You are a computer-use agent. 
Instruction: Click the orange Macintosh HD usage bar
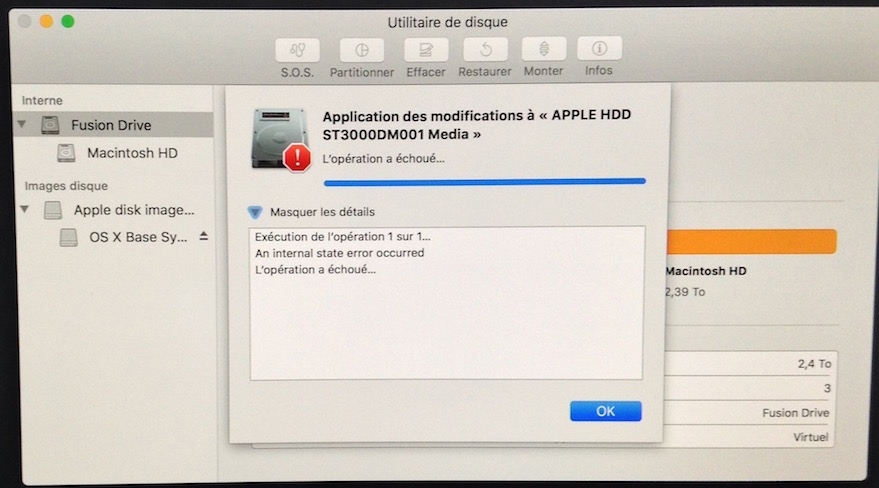[x=751, y=241]
